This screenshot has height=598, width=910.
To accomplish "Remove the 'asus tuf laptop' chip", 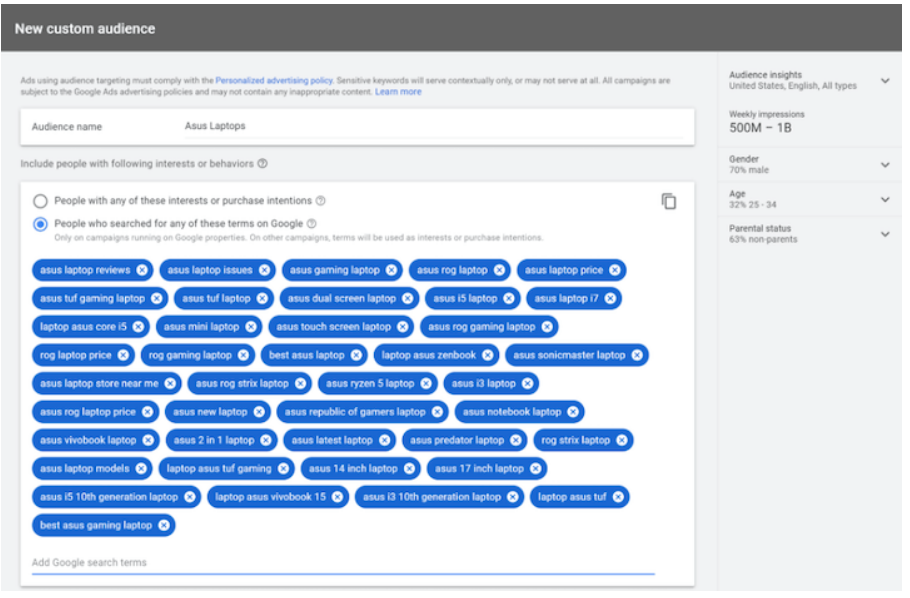I will click(x=262, y=299).
